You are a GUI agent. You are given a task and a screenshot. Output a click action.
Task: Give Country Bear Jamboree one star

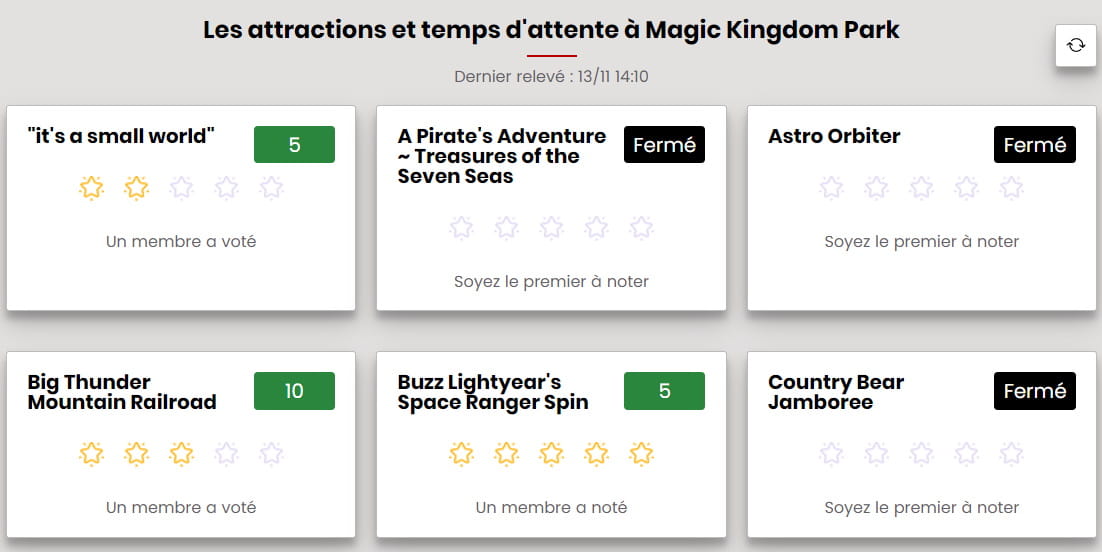click(831, 454)
